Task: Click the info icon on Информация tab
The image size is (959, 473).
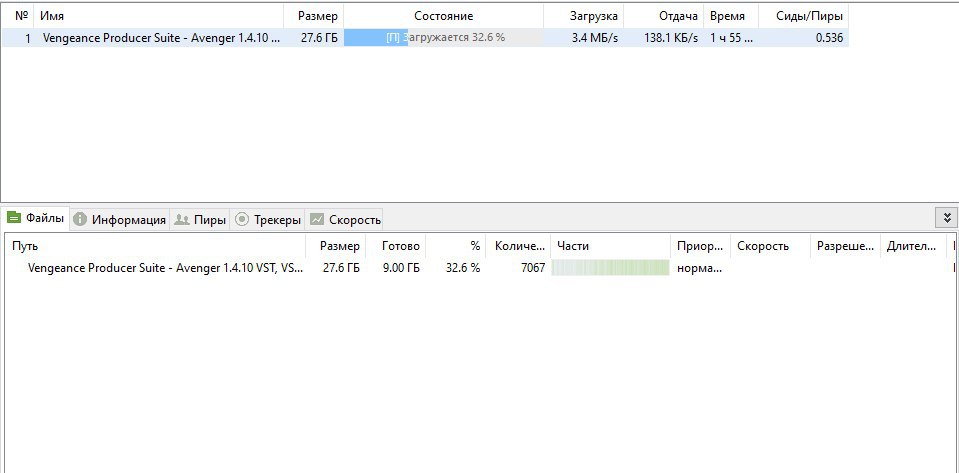Action: [x=80, y=220]
